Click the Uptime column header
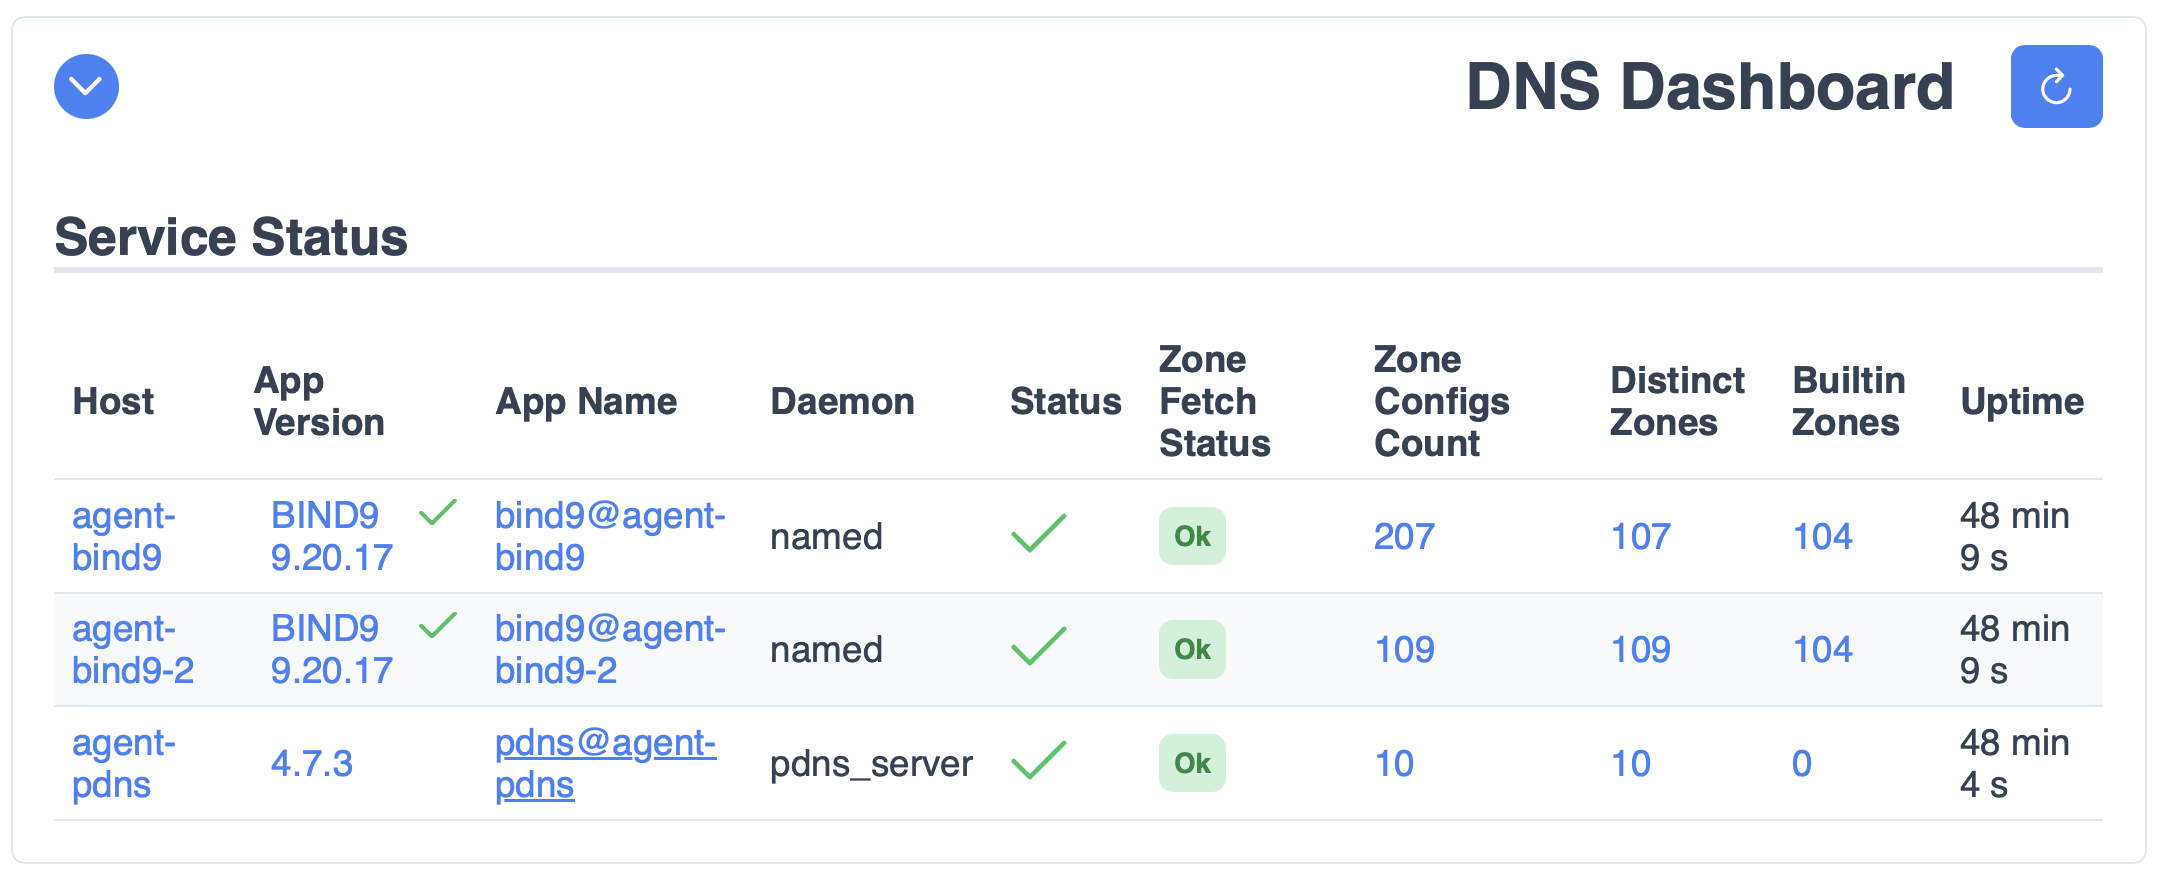 [2021, 401]
